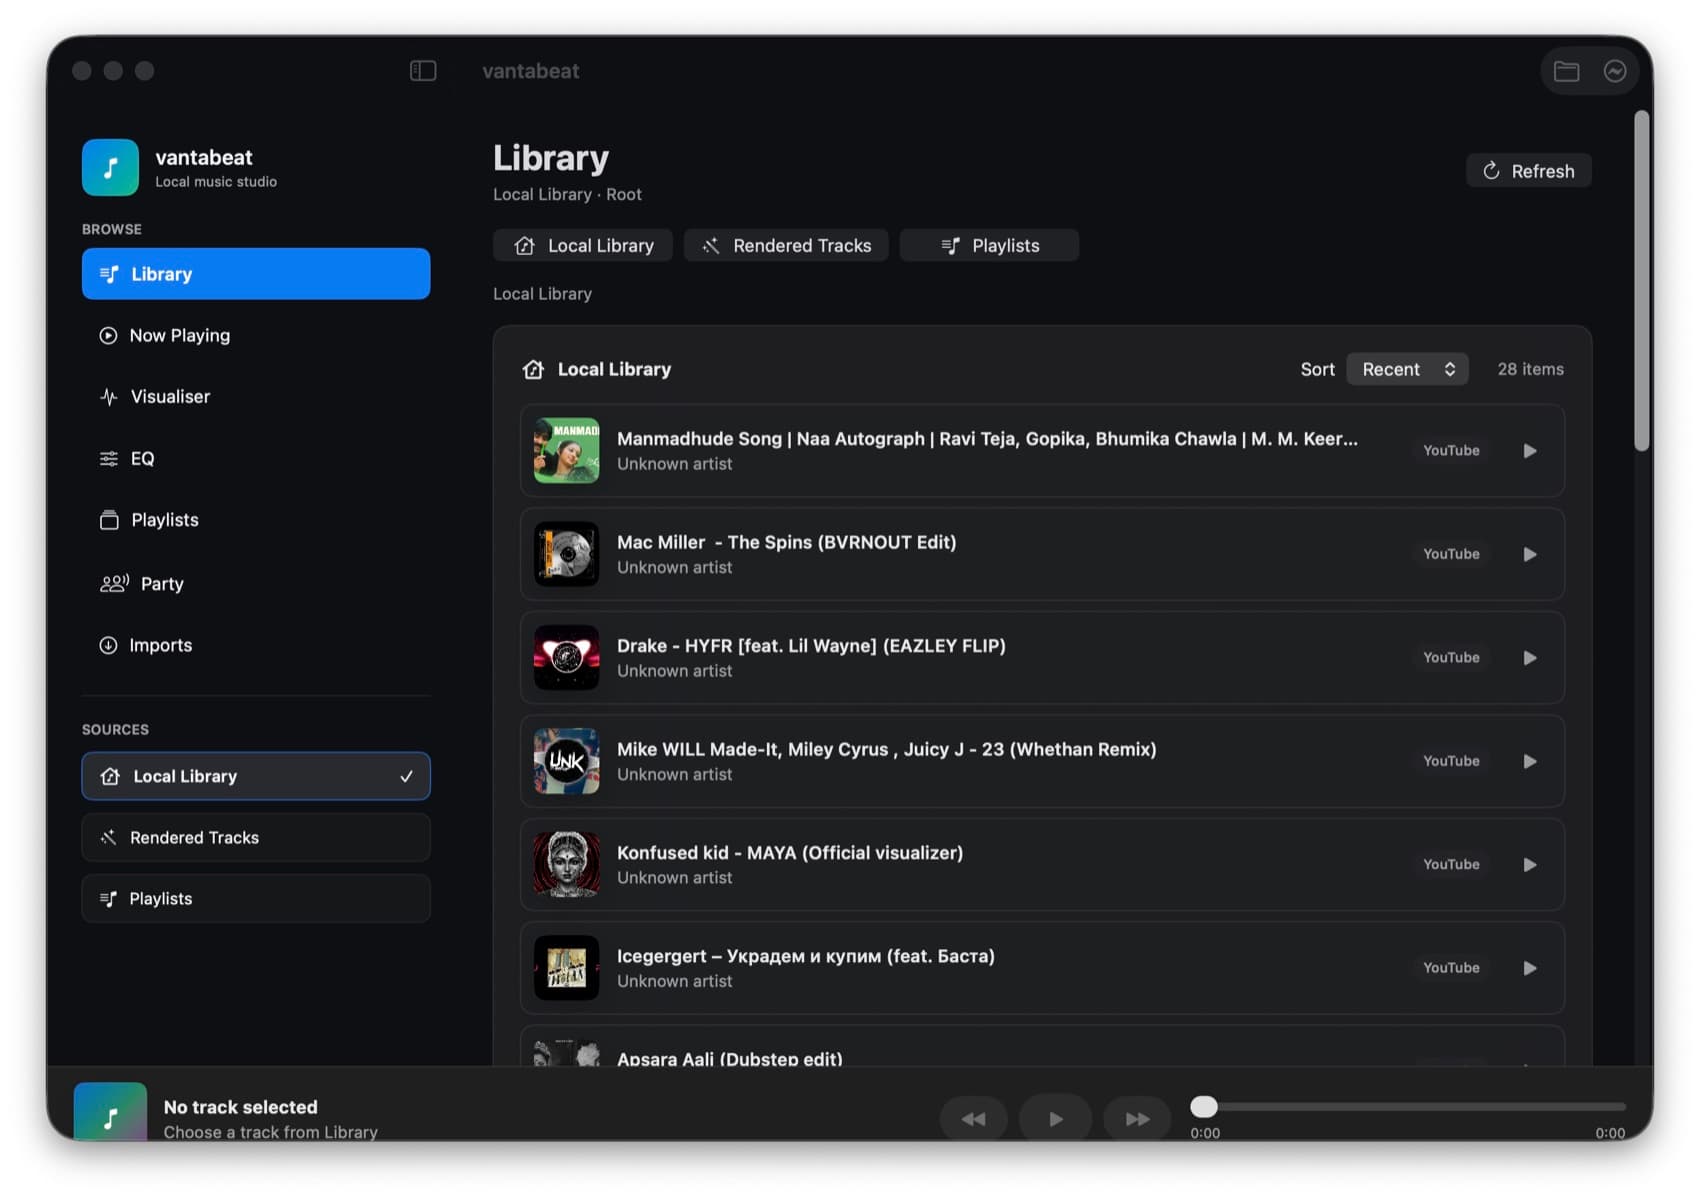
Task: Open the Party view
Action: (256, 584)
